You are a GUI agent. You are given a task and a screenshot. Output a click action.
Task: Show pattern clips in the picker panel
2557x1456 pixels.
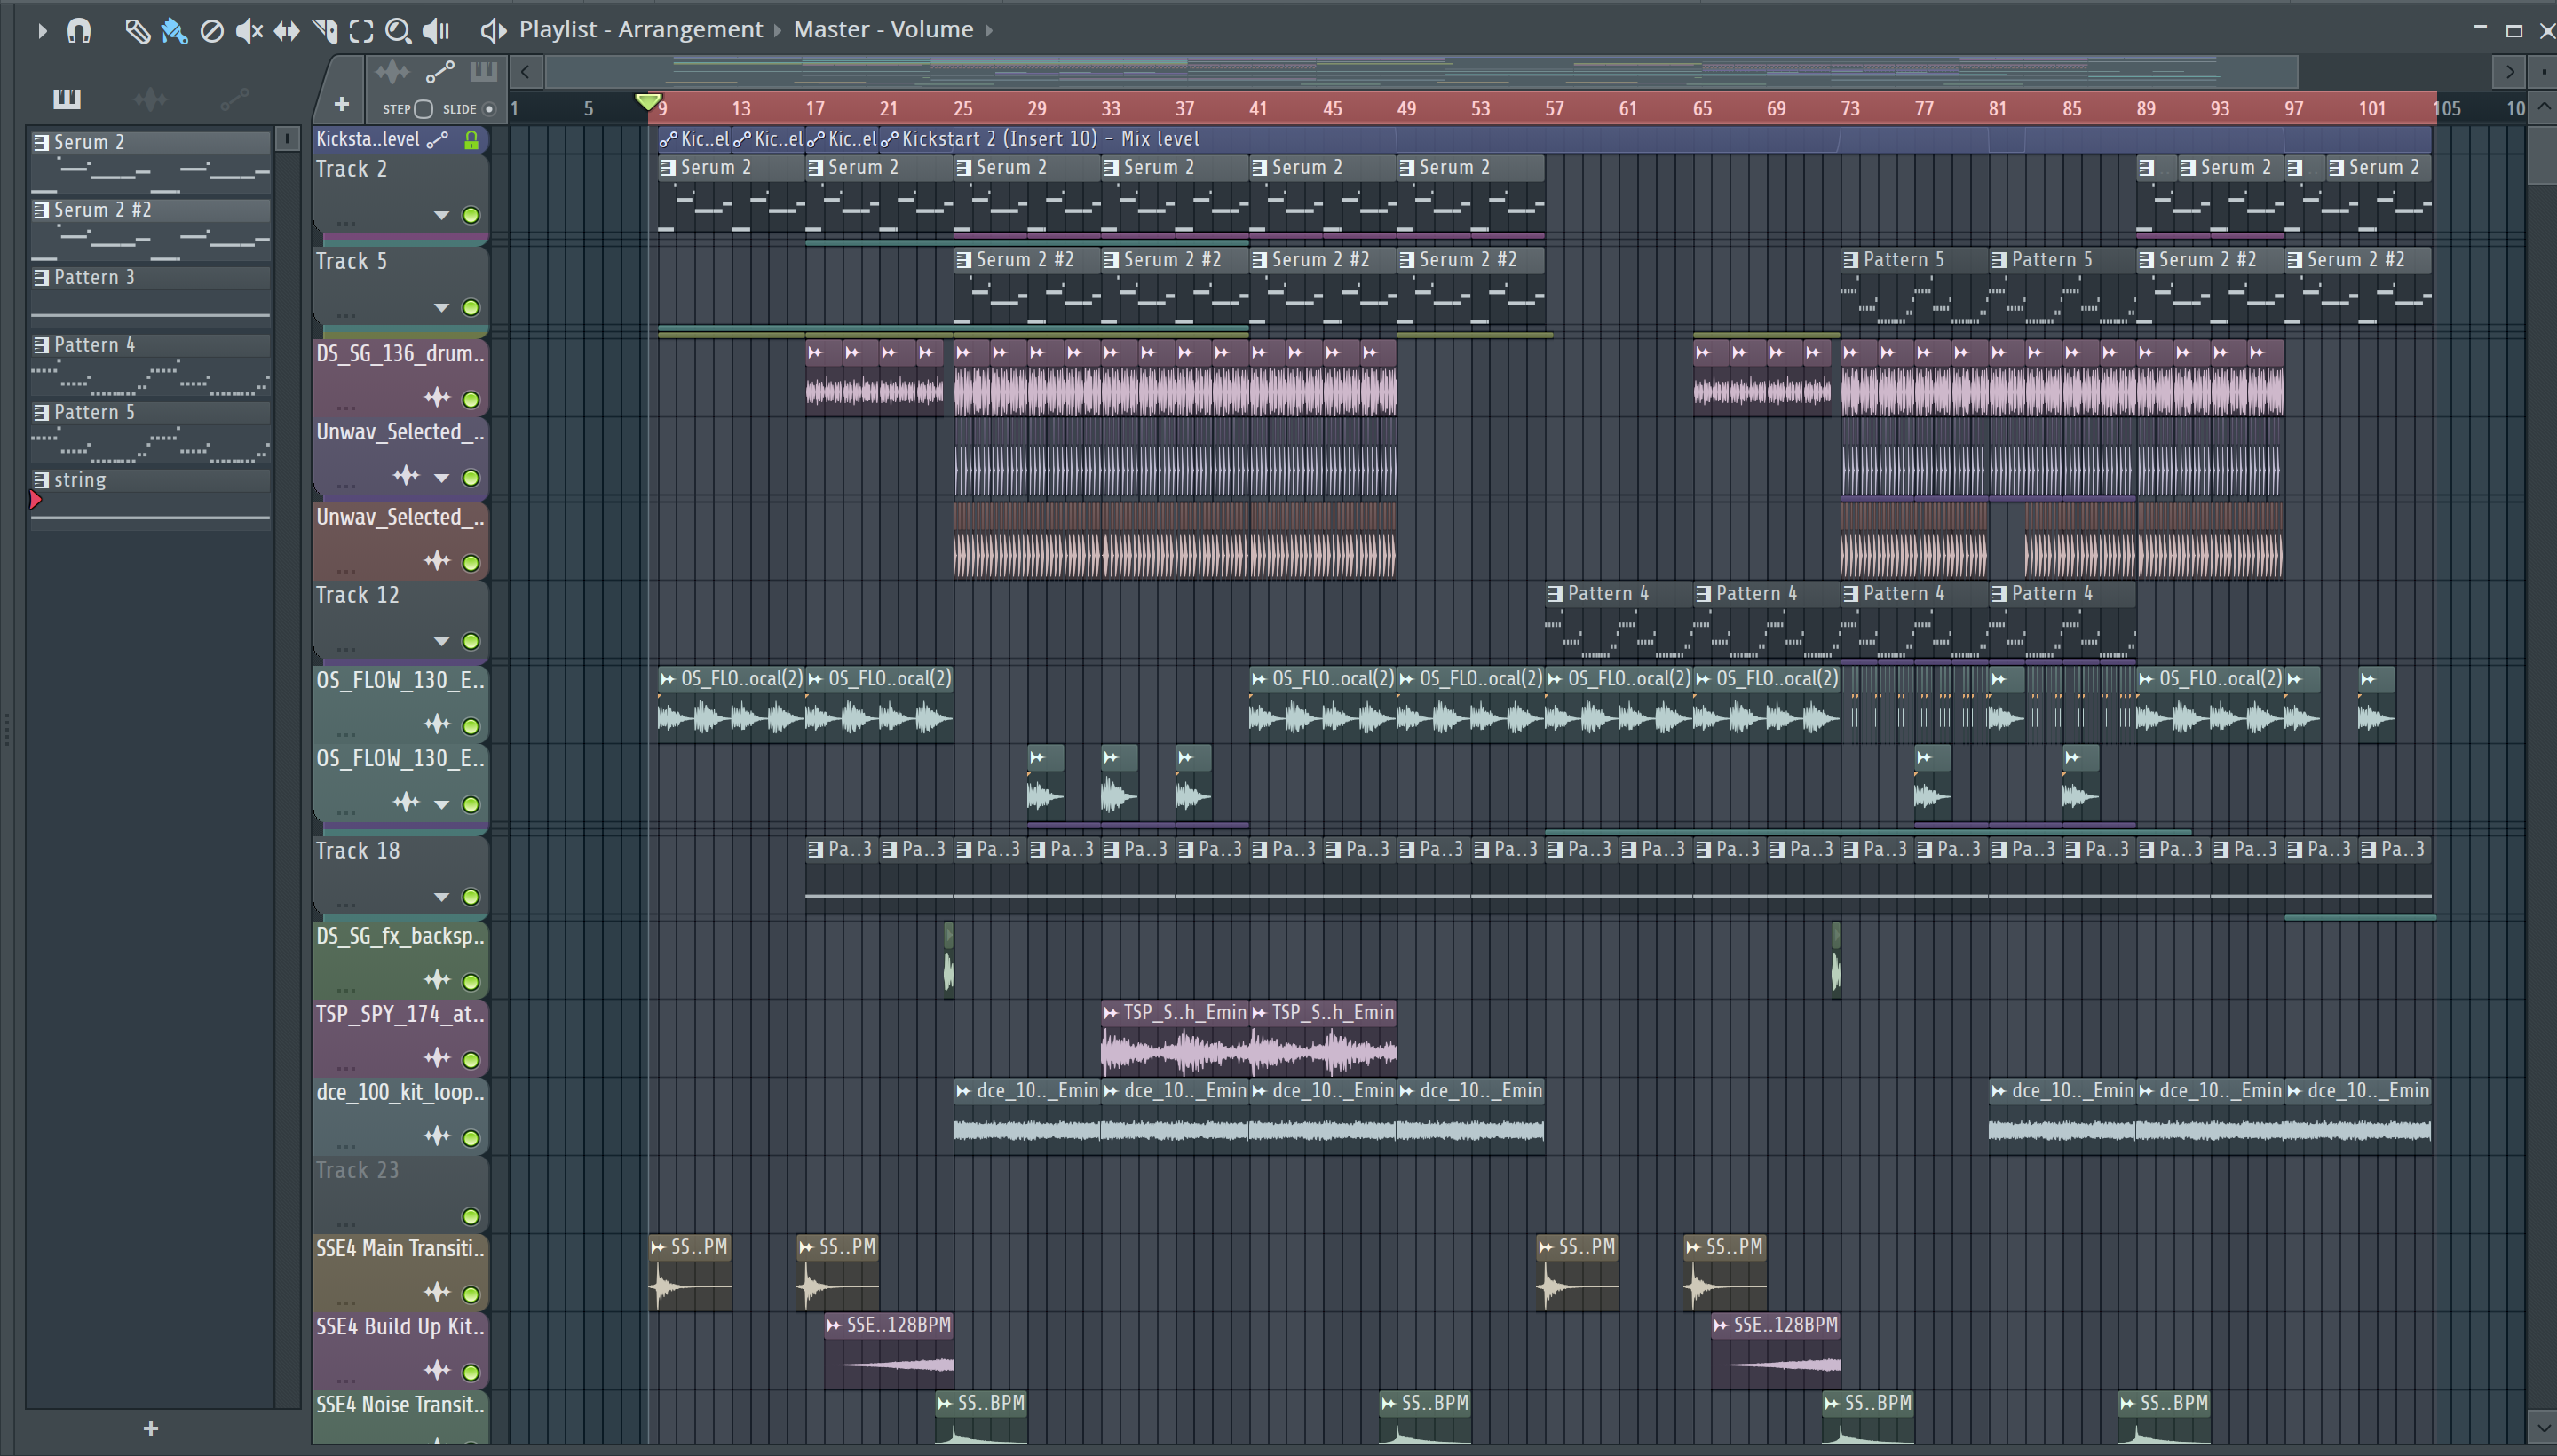point(67,98)
